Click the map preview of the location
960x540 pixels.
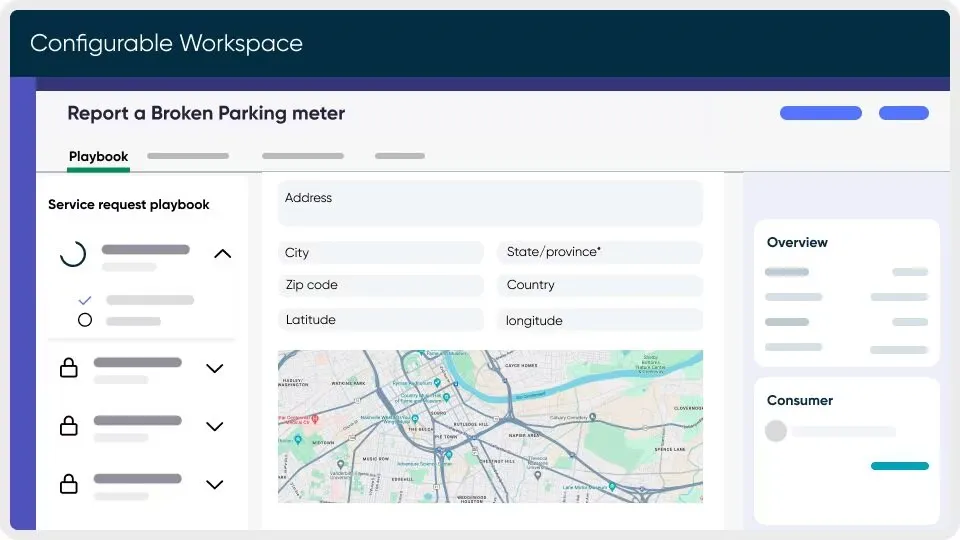490,426
